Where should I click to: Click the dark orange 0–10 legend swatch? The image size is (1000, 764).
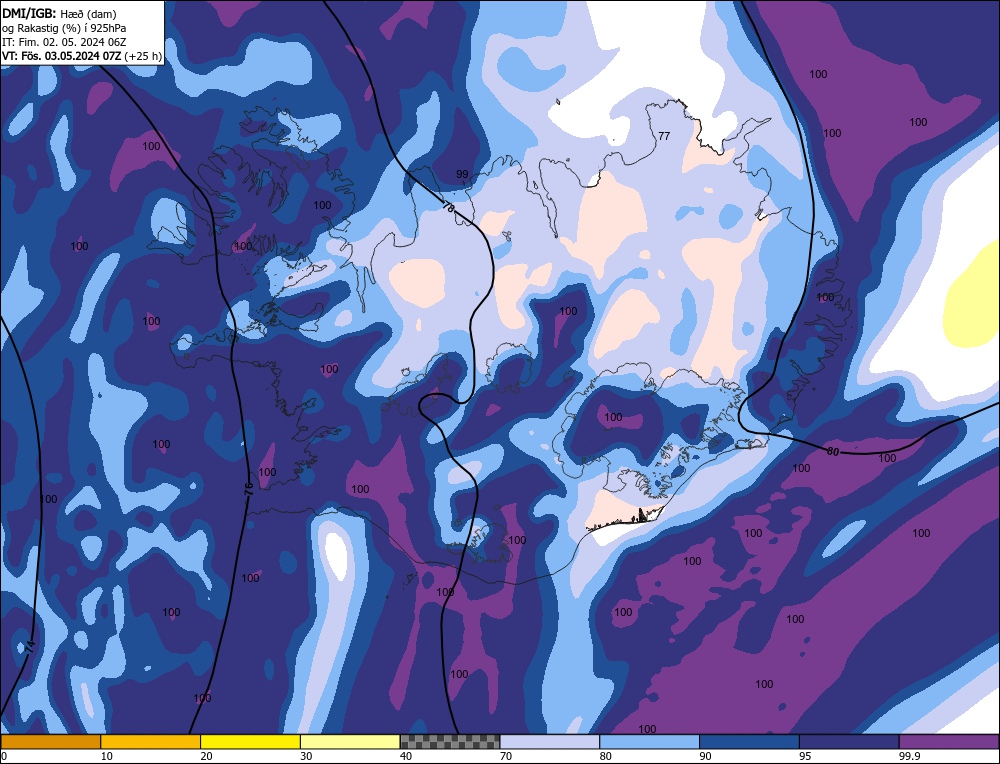(x=51, y=741)
